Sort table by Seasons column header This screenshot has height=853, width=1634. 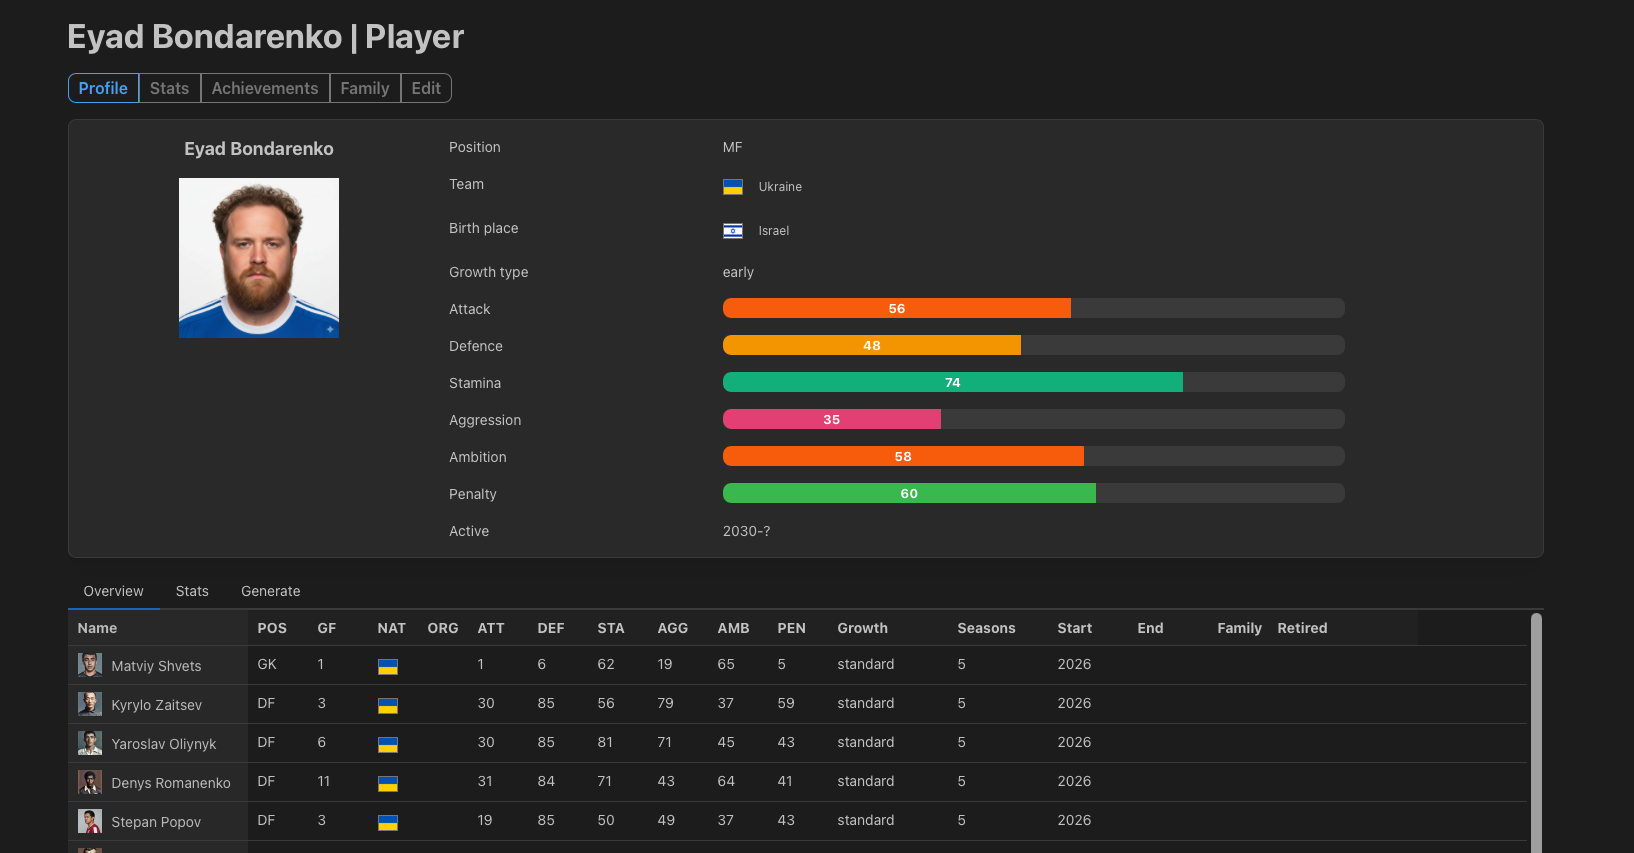[x=986, y=628]
